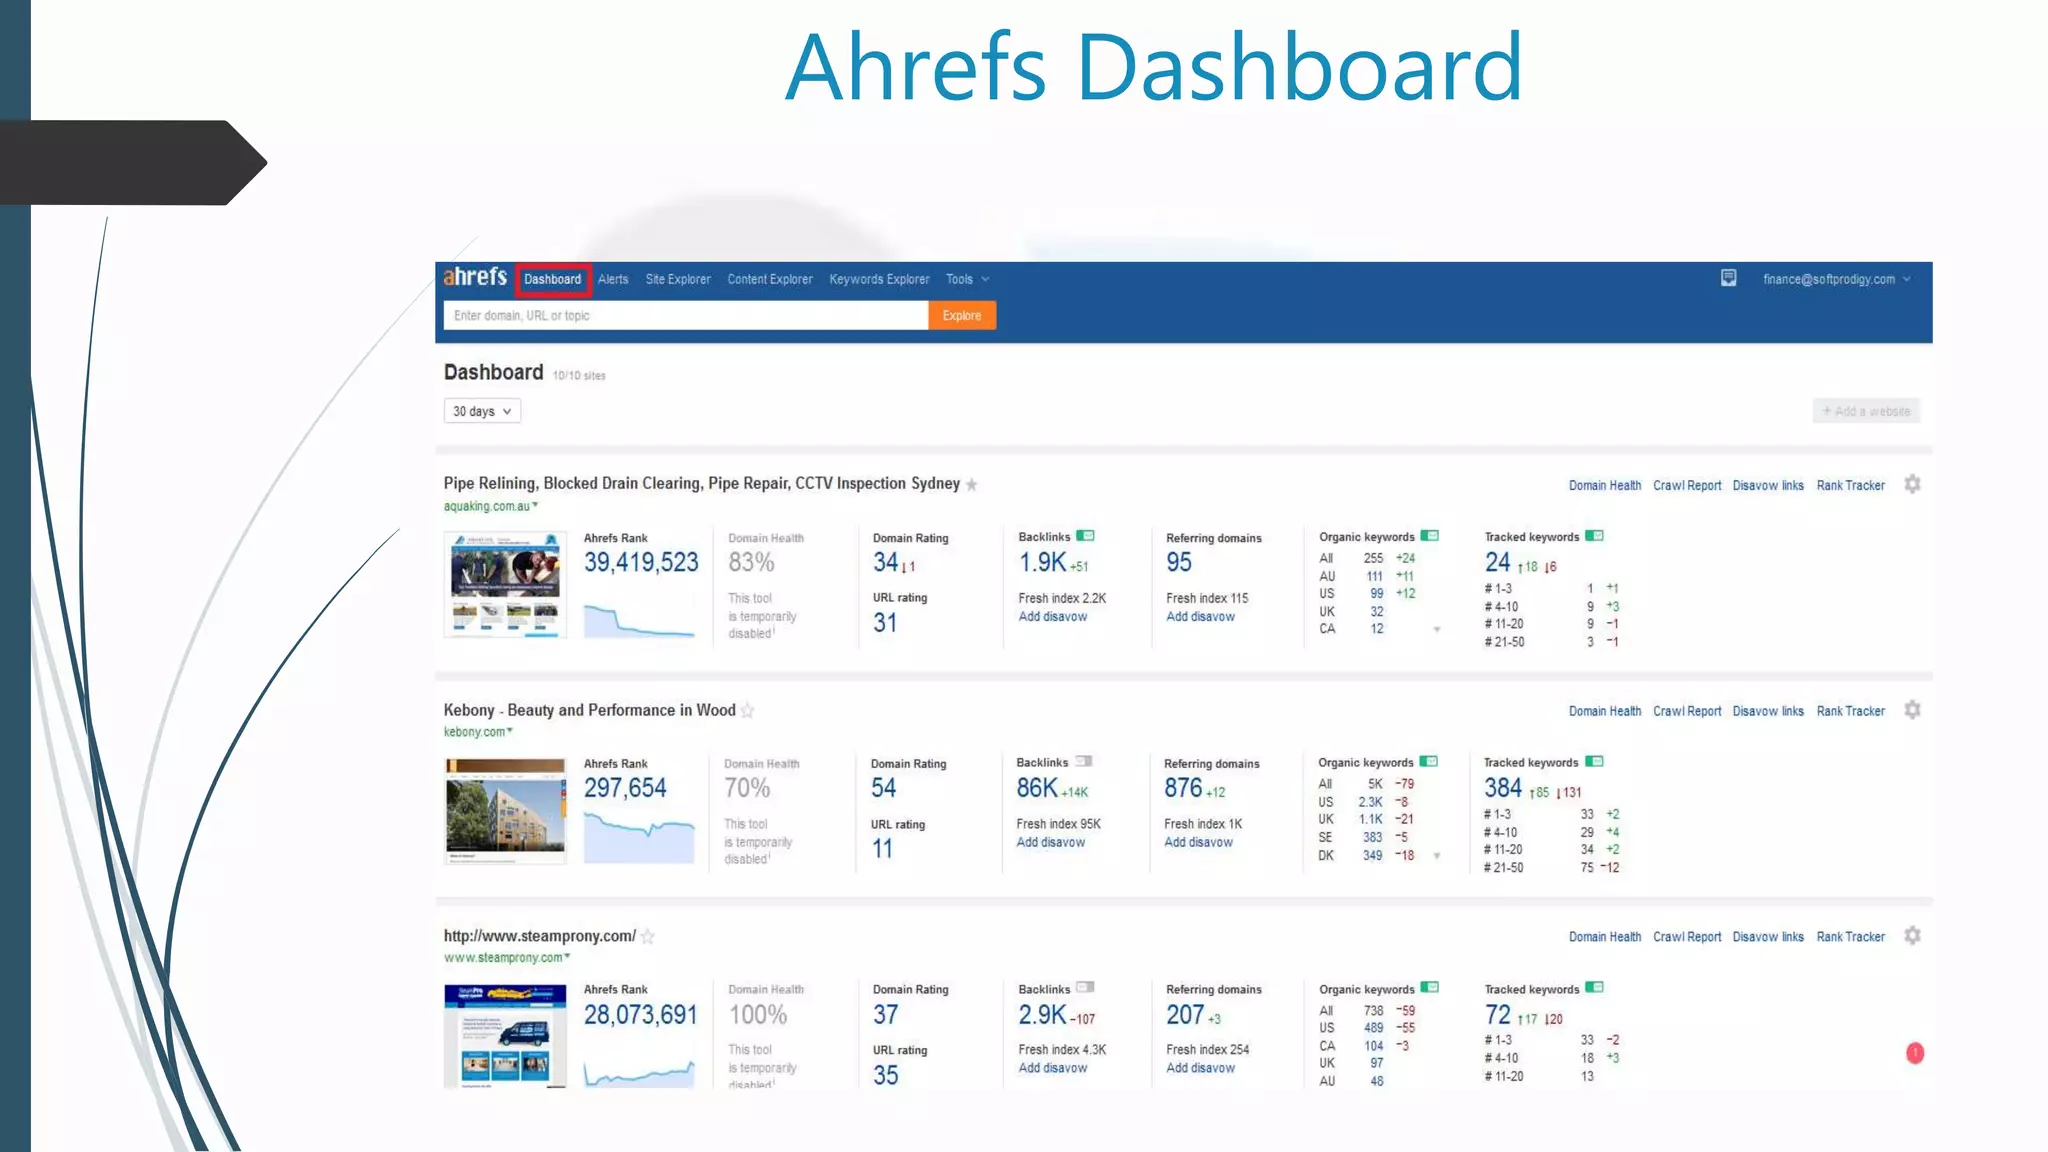The width and height of the screenshot is (2048, 1152).
Task: Open Keywords Explorer
Action: 879,279
